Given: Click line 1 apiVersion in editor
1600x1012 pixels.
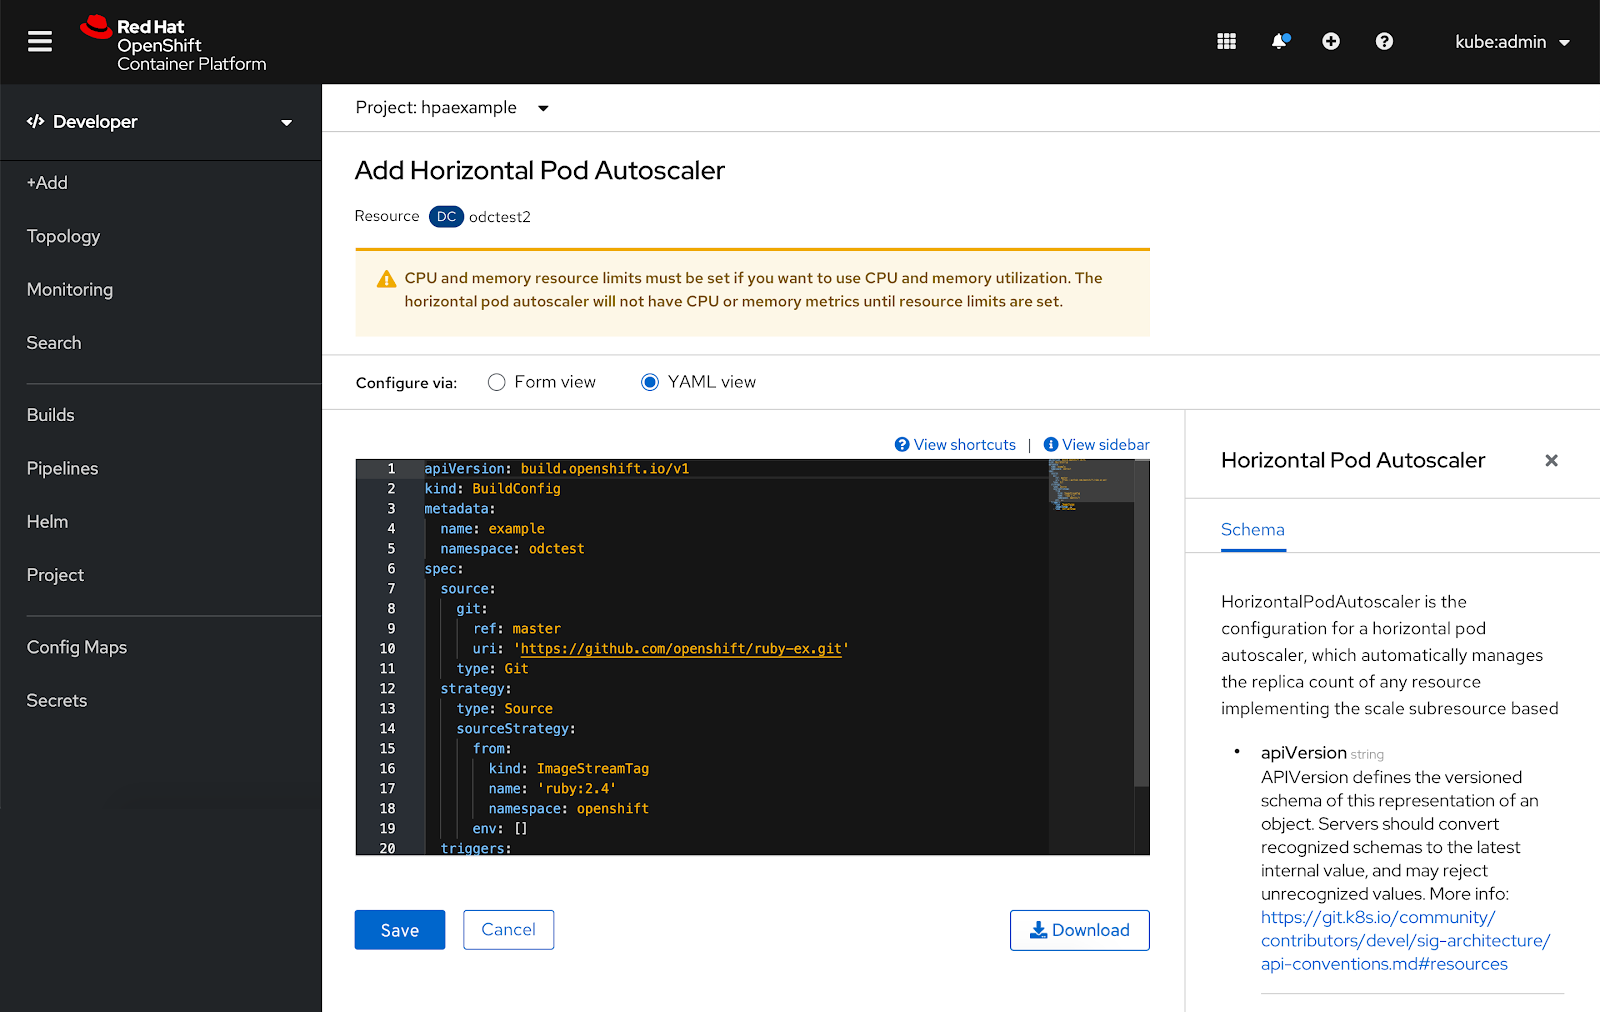Looking at the screenshot, I should pos(556,469).
